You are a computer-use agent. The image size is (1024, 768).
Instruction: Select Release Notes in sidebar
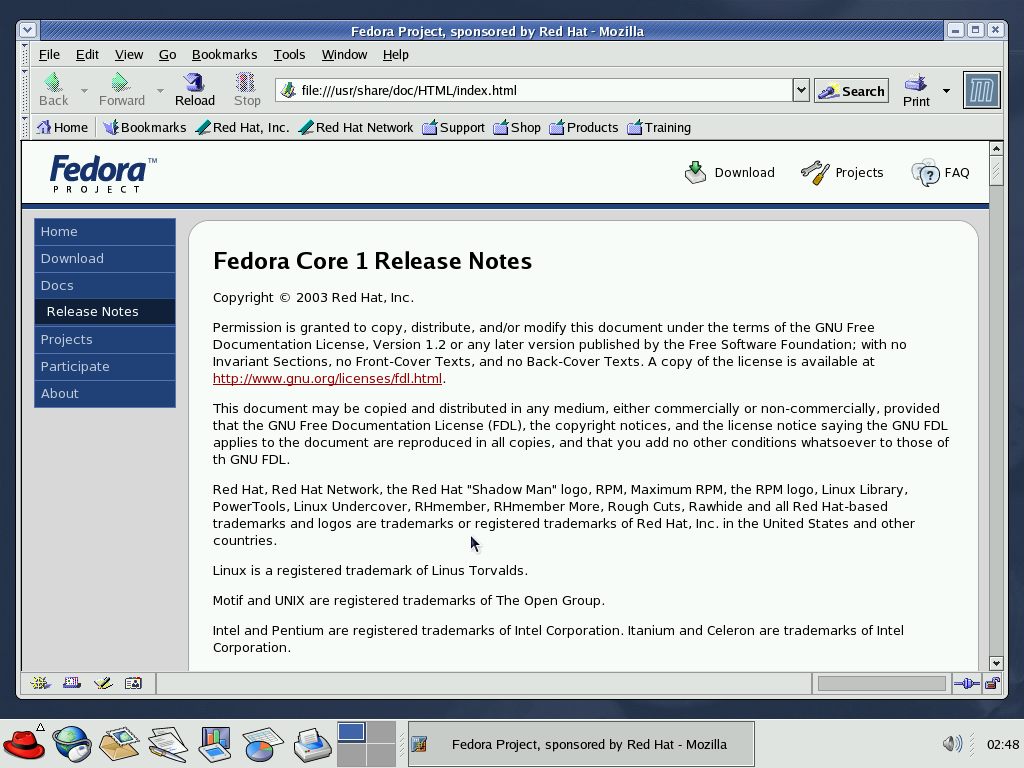104,312
